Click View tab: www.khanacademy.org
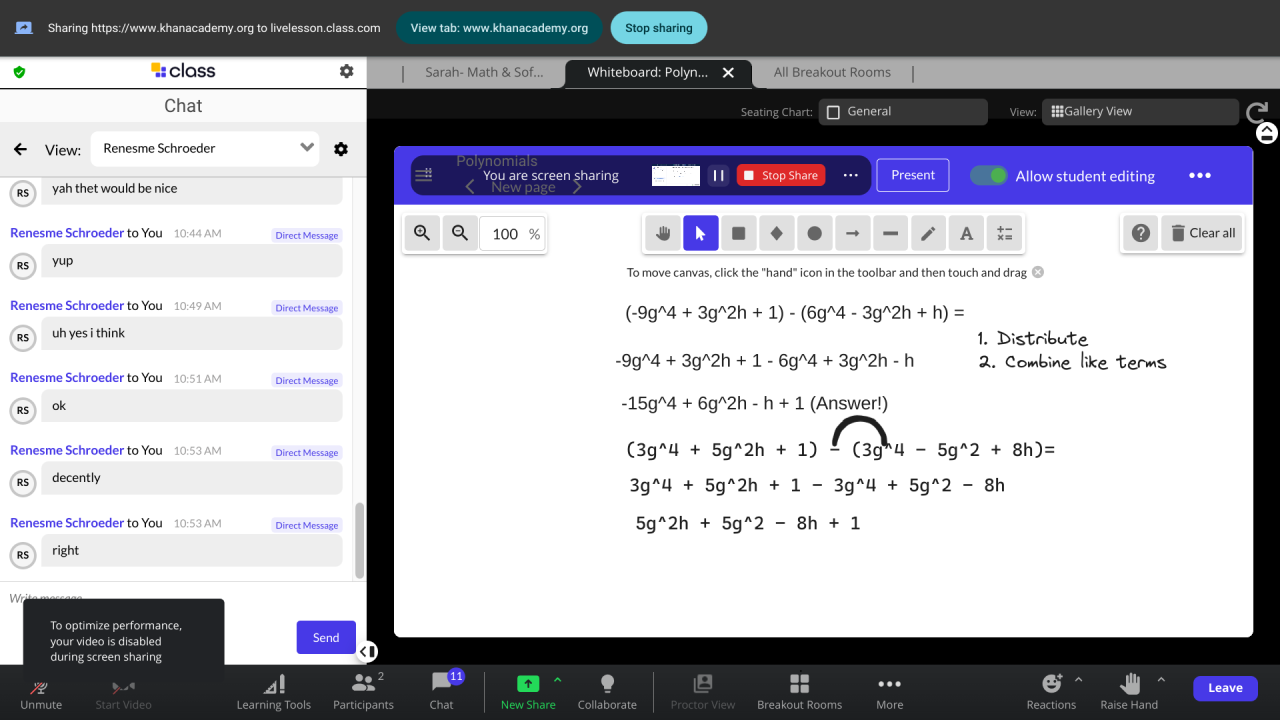Viewport: 1280px width, 720px height. click(499, 28)
